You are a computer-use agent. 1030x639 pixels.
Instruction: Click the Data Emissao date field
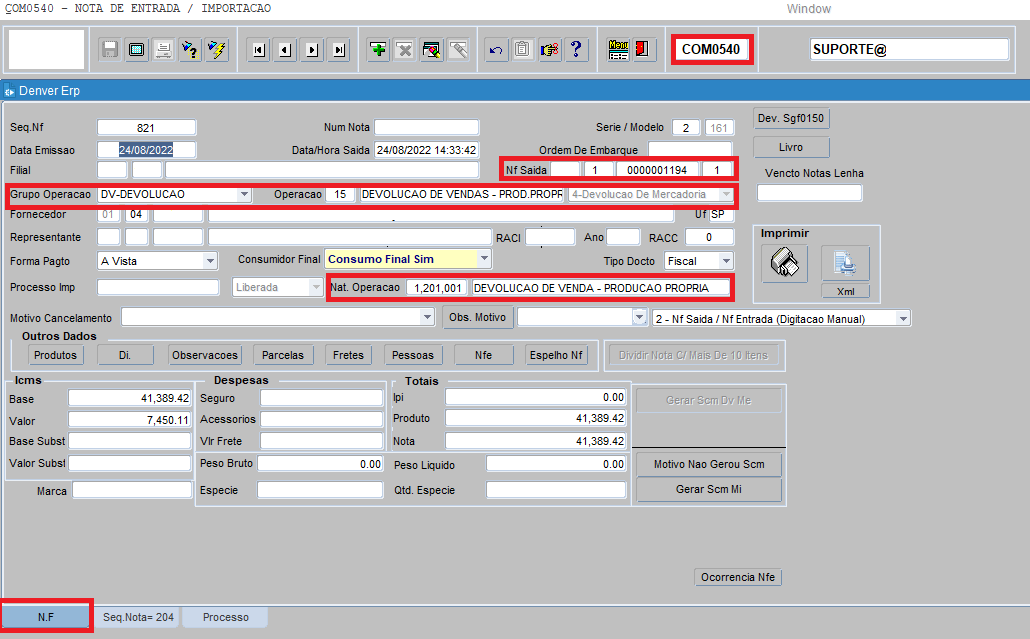pos(146,150)
